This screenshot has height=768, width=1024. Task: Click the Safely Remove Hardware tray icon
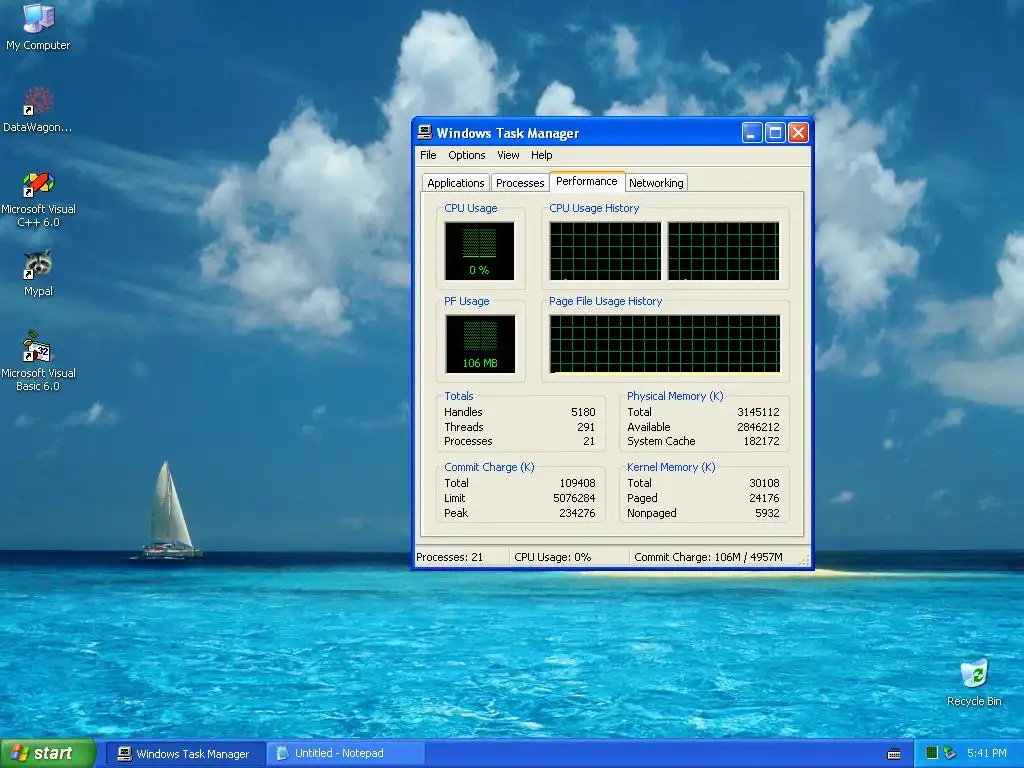pyautogui.click(x=950, y=753)
